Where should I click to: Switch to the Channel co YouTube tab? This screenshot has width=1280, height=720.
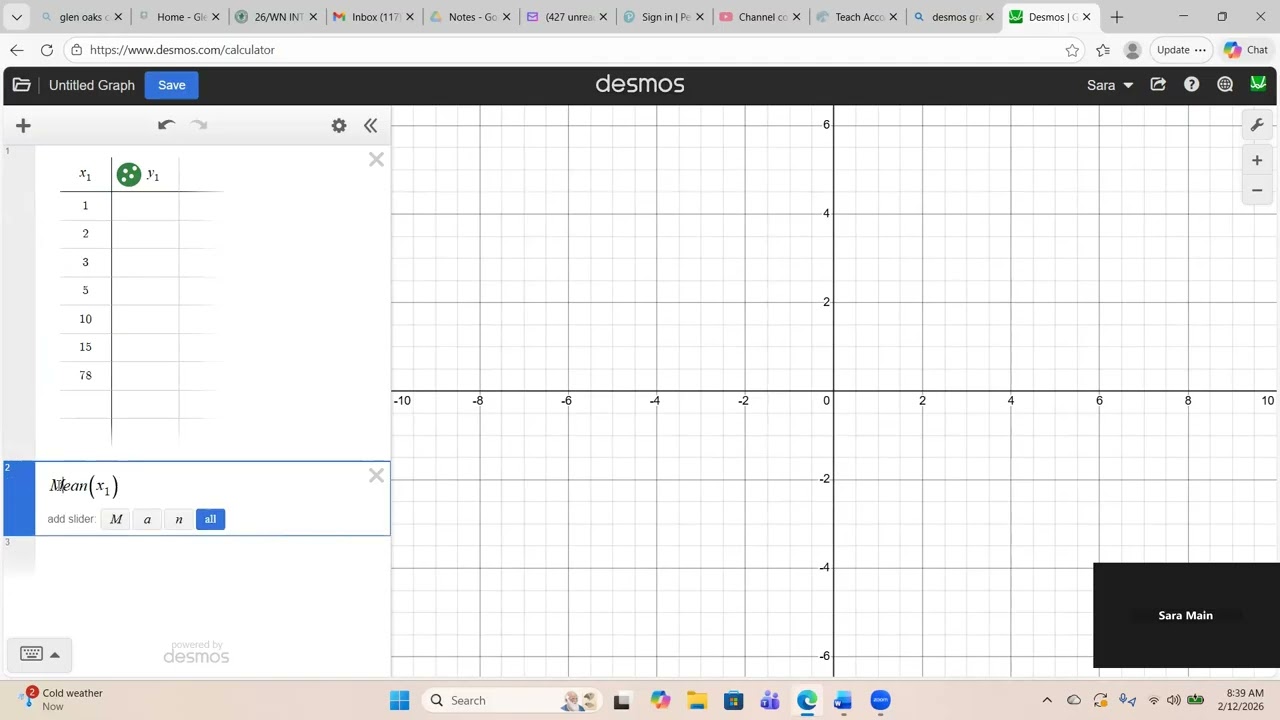pos(759,17)
